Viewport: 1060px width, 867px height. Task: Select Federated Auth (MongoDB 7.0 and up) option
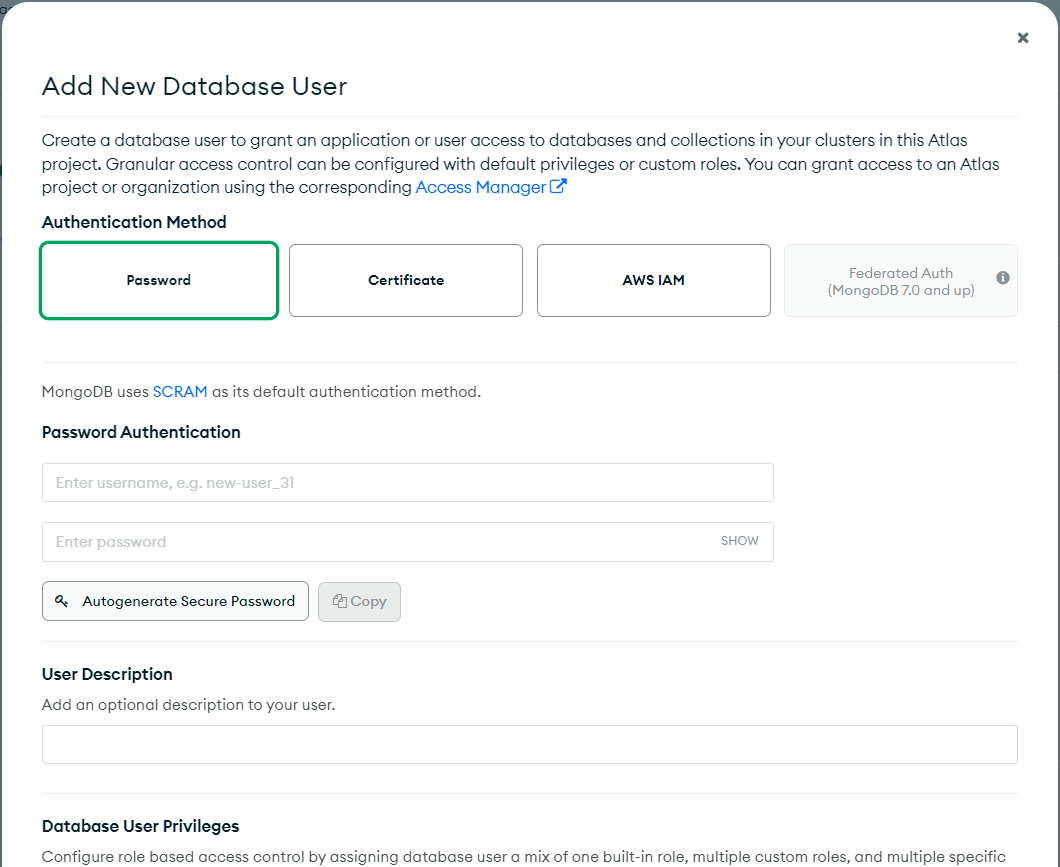click(900, 280)
